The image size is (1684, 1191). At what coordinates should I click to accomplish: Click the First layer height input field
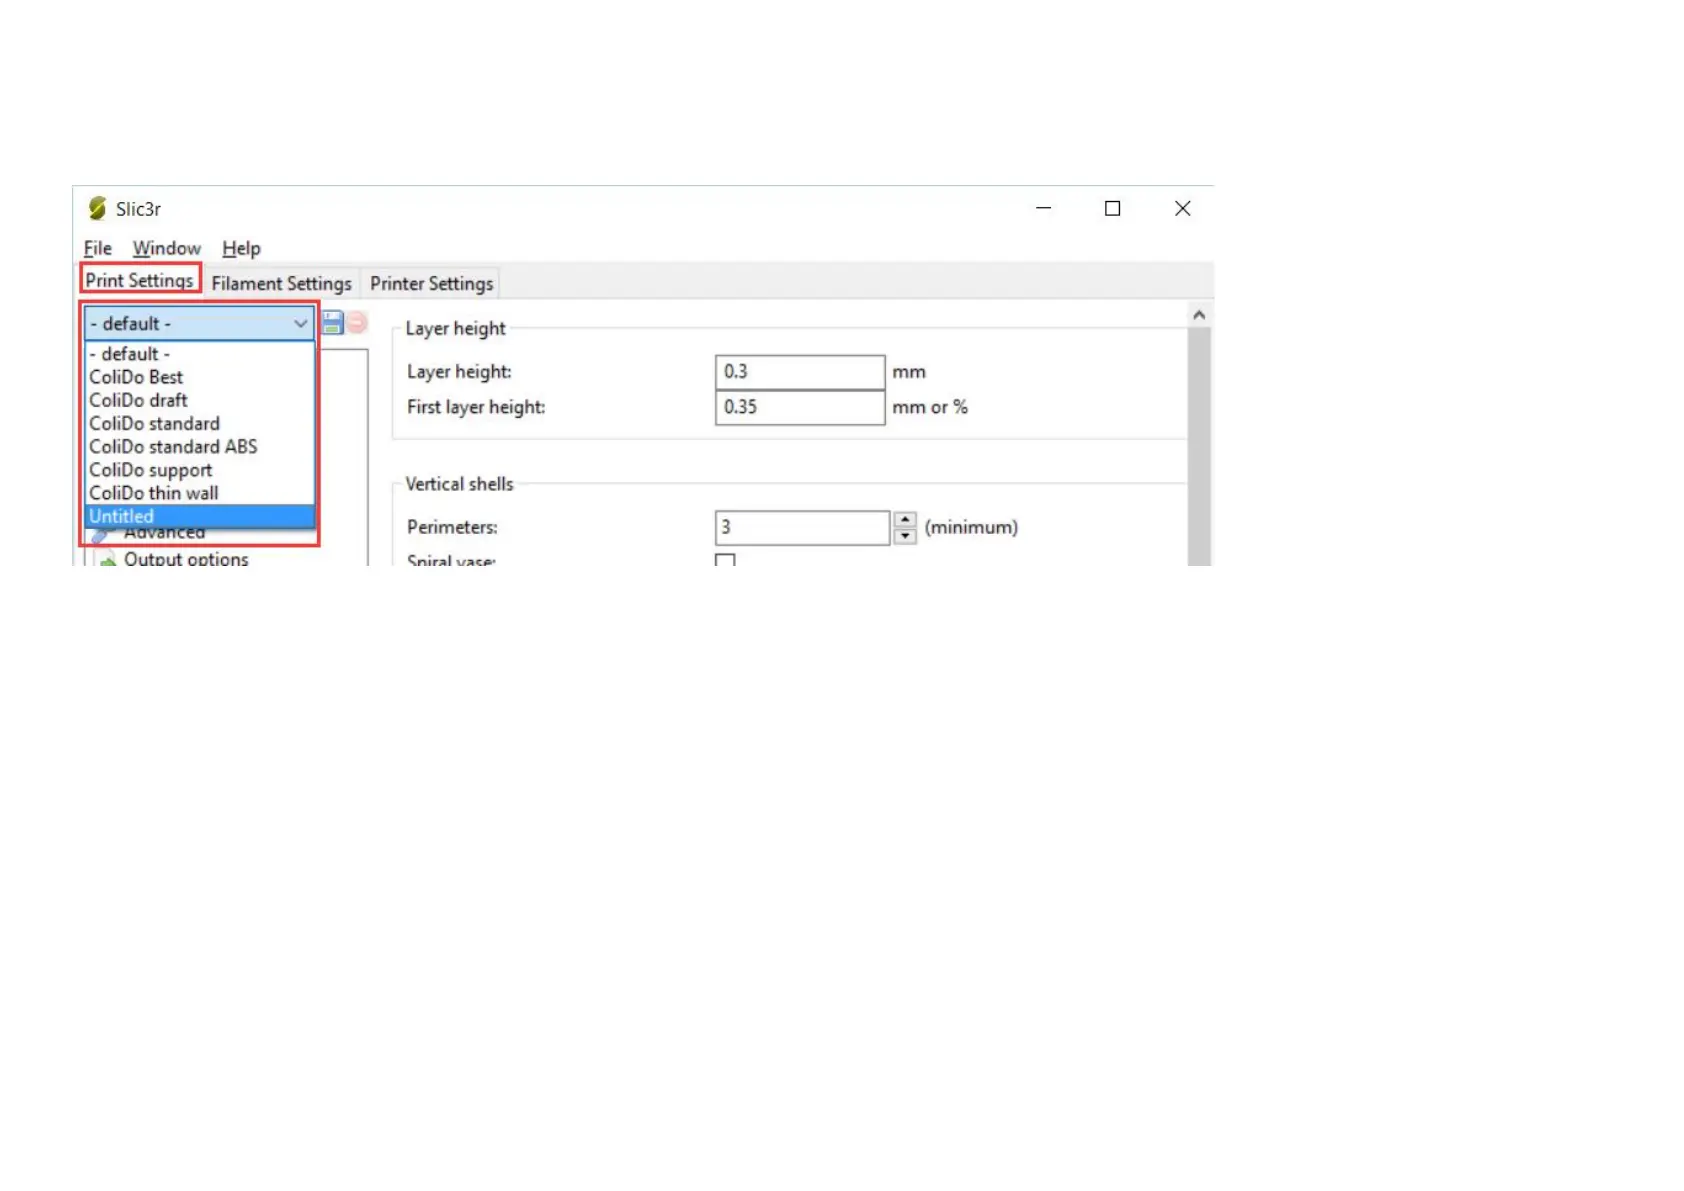[800, 407]
